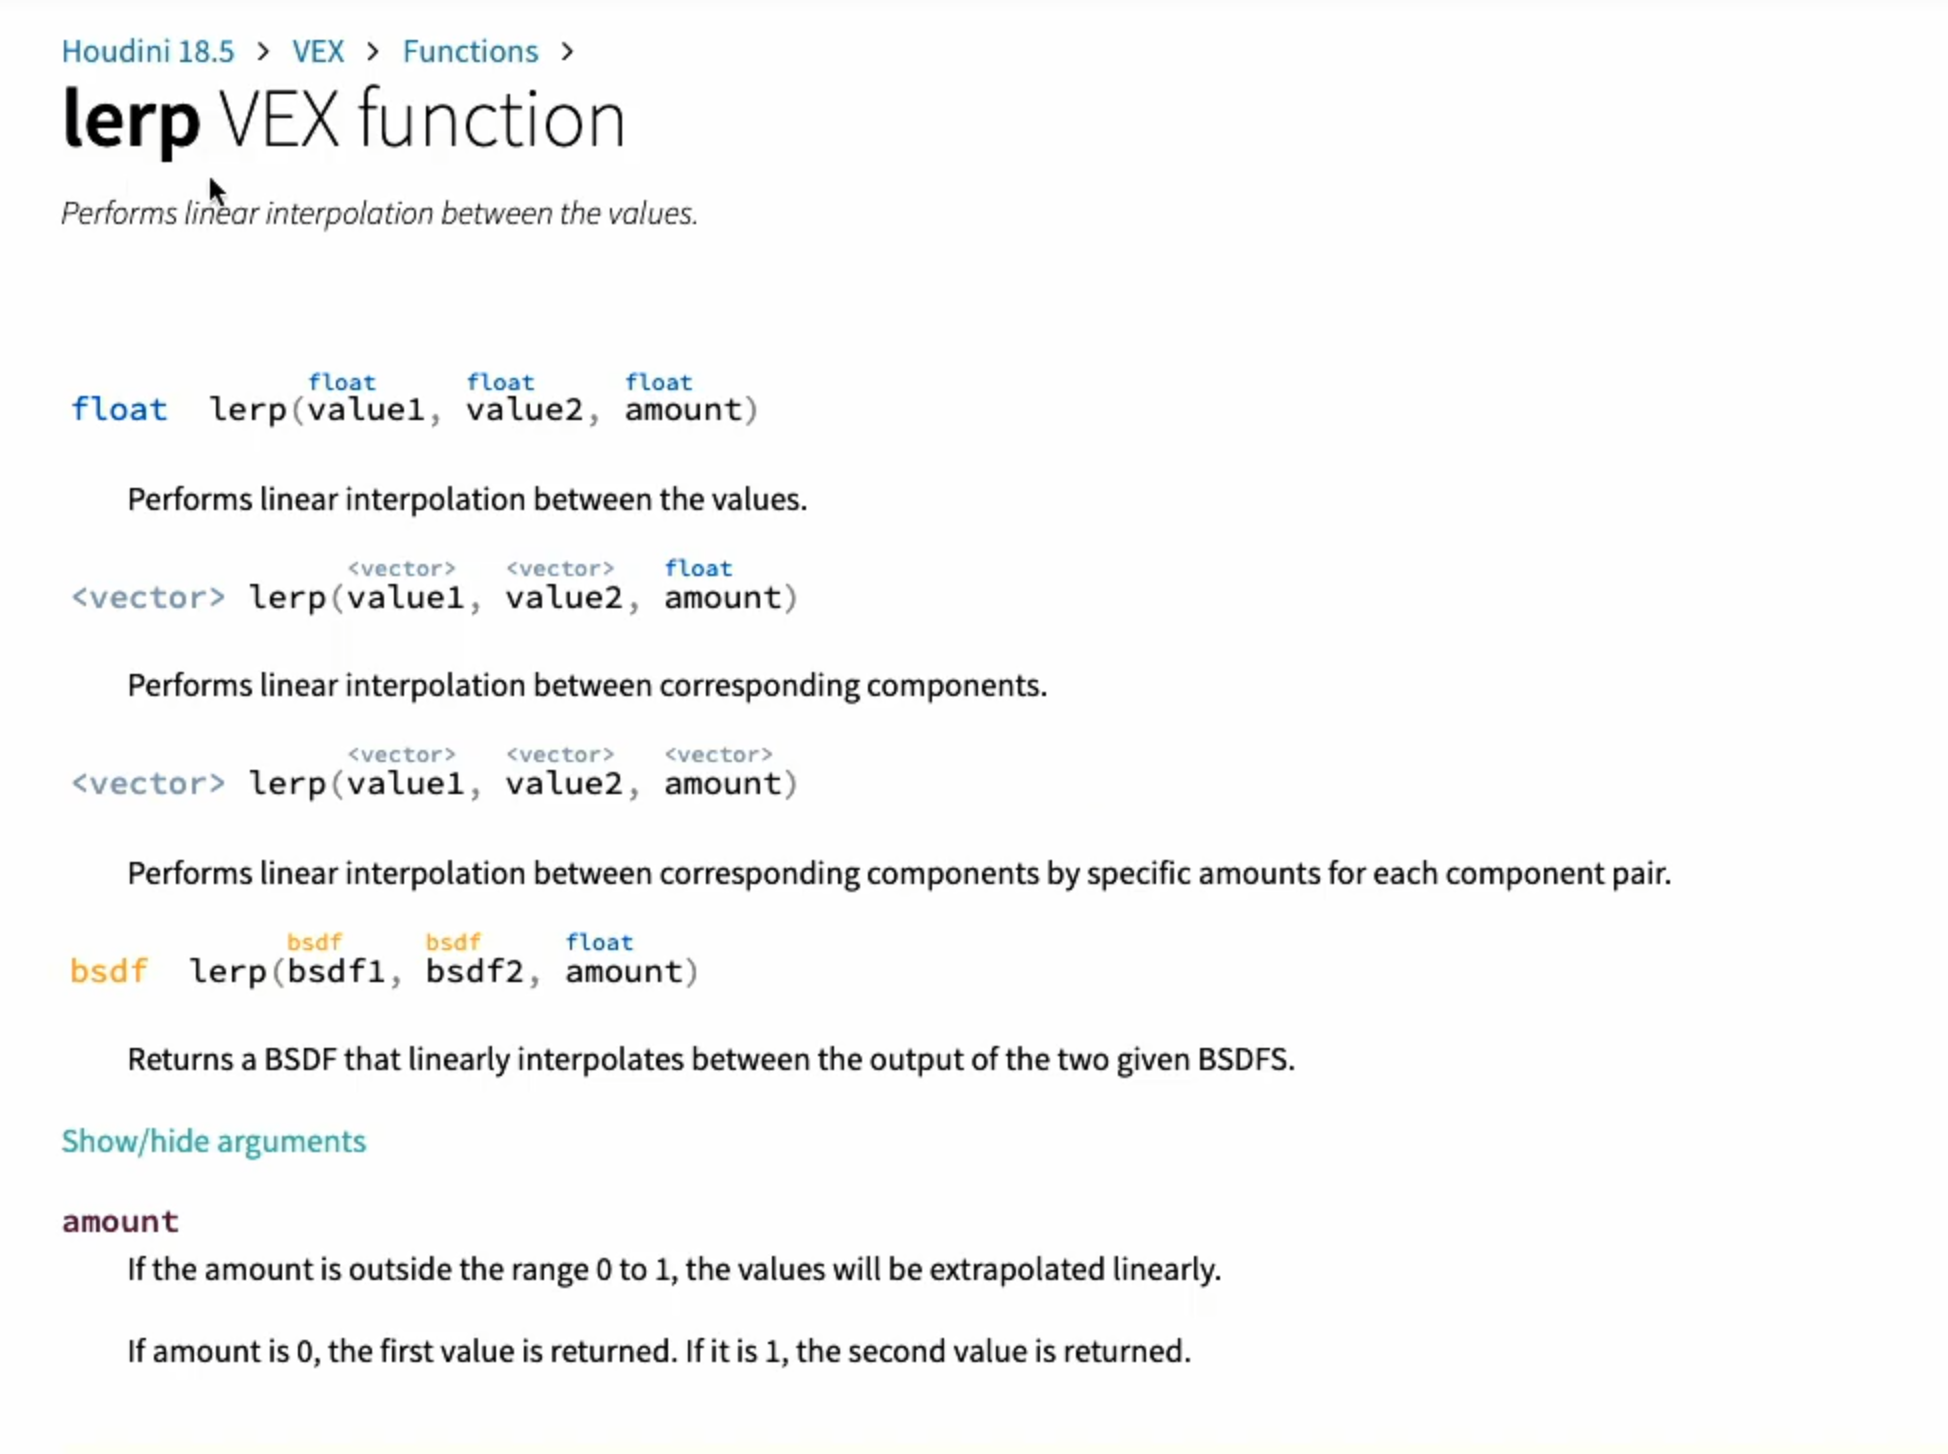Click float type above amount in first signature
1948x1454 pixels.
coord(659,382)
